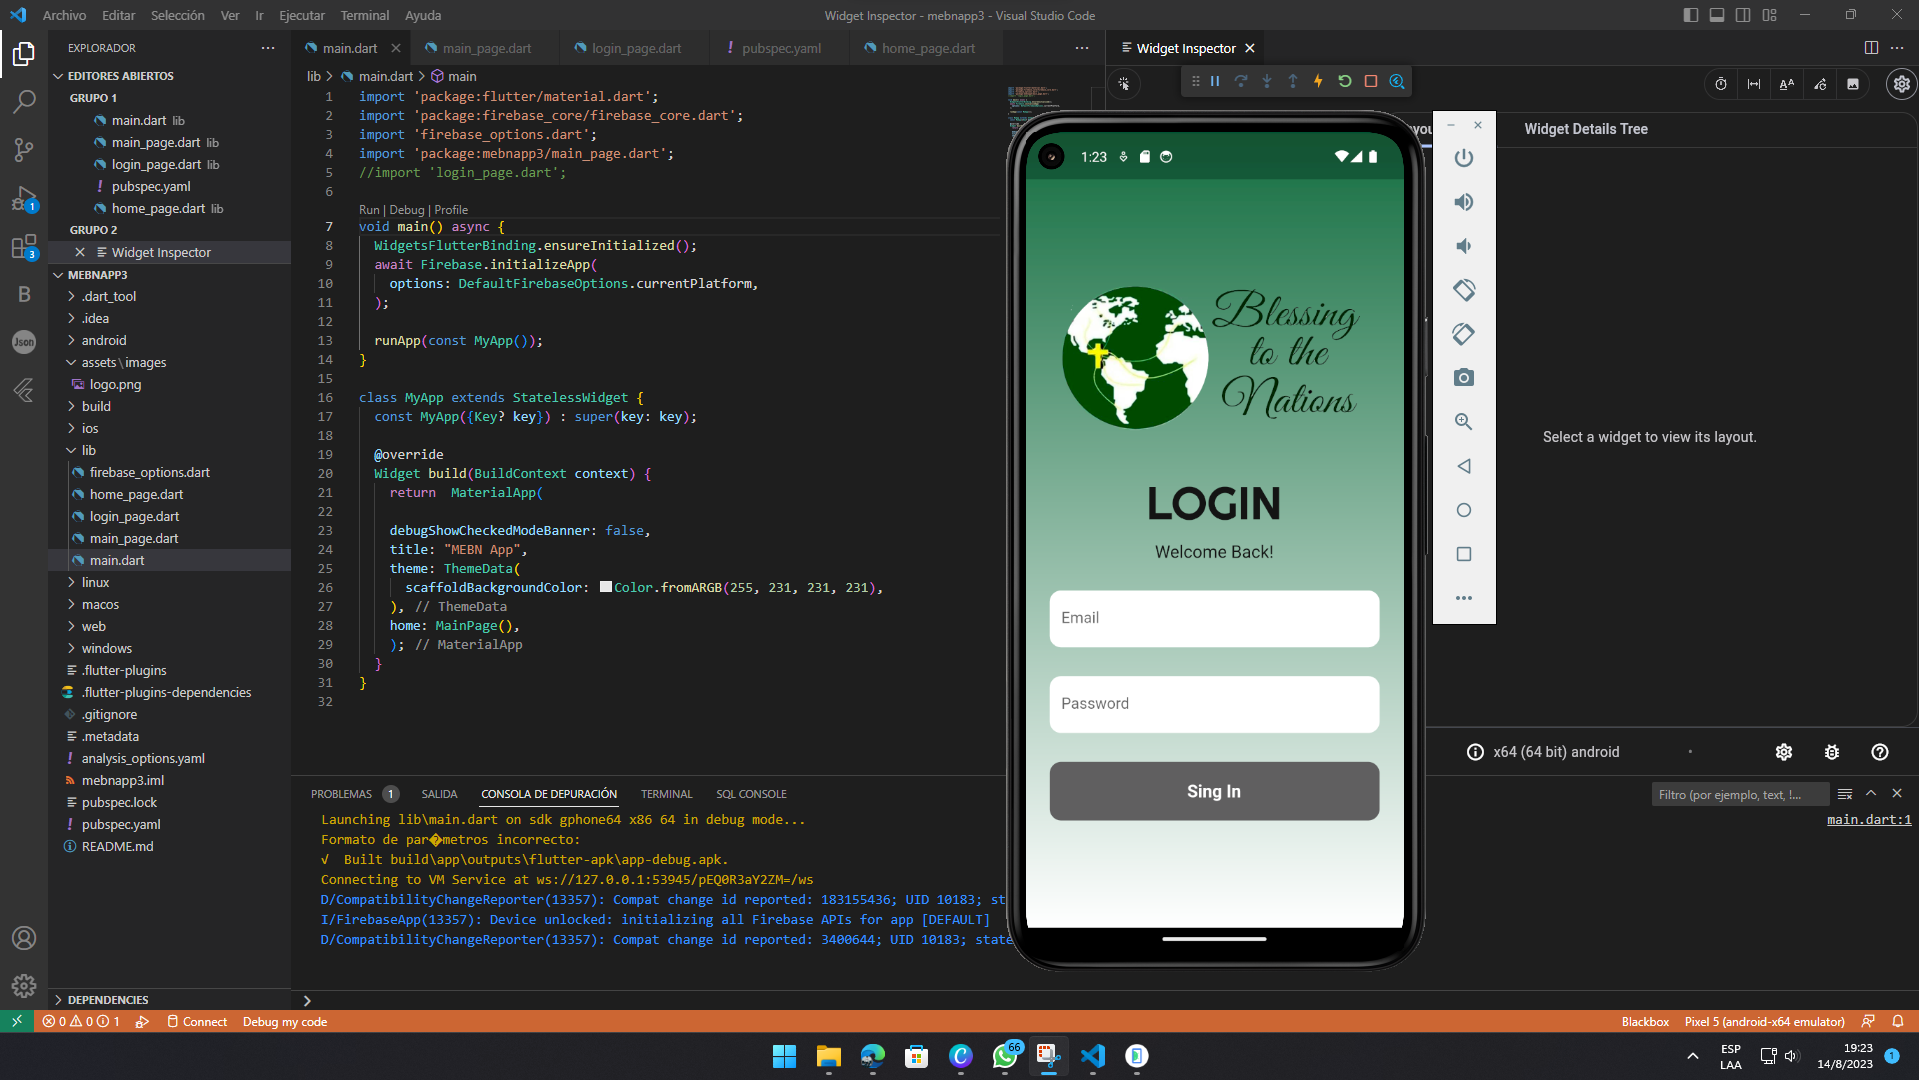Click the color swatch before Color.fromARGB
The height and width of the screenshot is (1080, 1919).
point(606,587)
